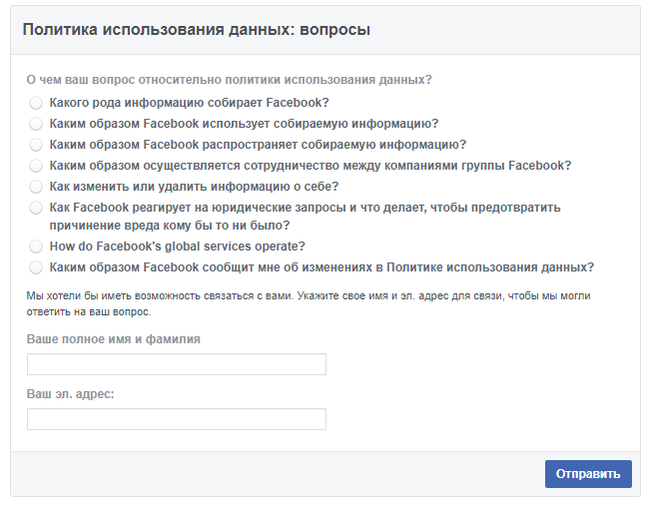Pick radio about сотрудничество между компаниями группы Facebook

click(x=36, y=166)
